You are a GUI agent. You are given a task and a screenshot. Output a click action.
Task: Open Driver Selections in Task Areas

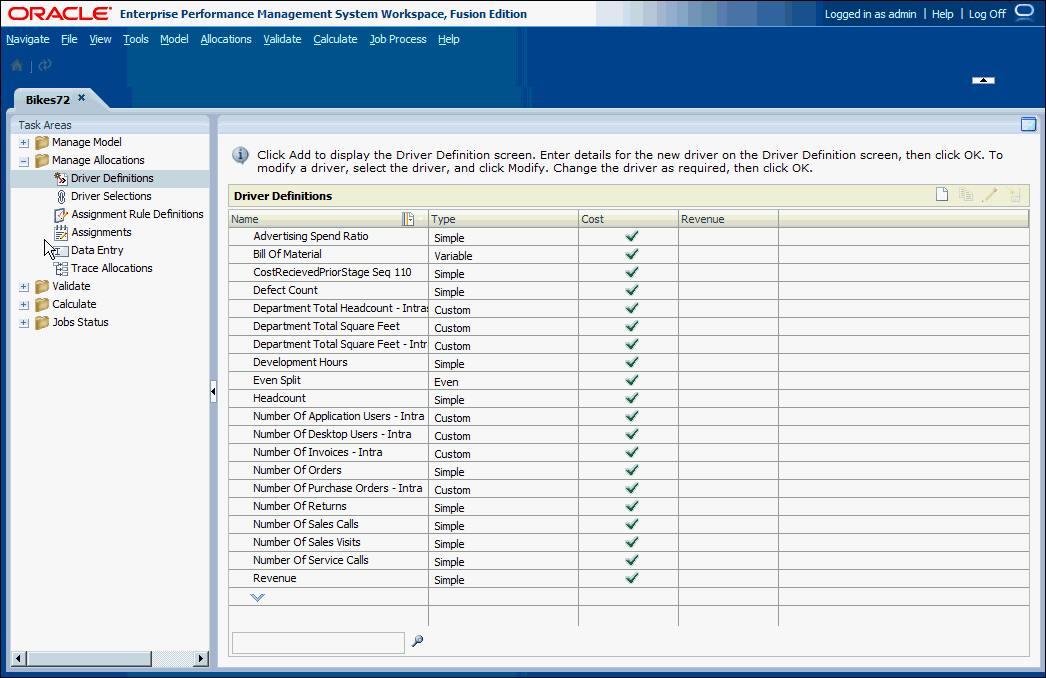111,196
